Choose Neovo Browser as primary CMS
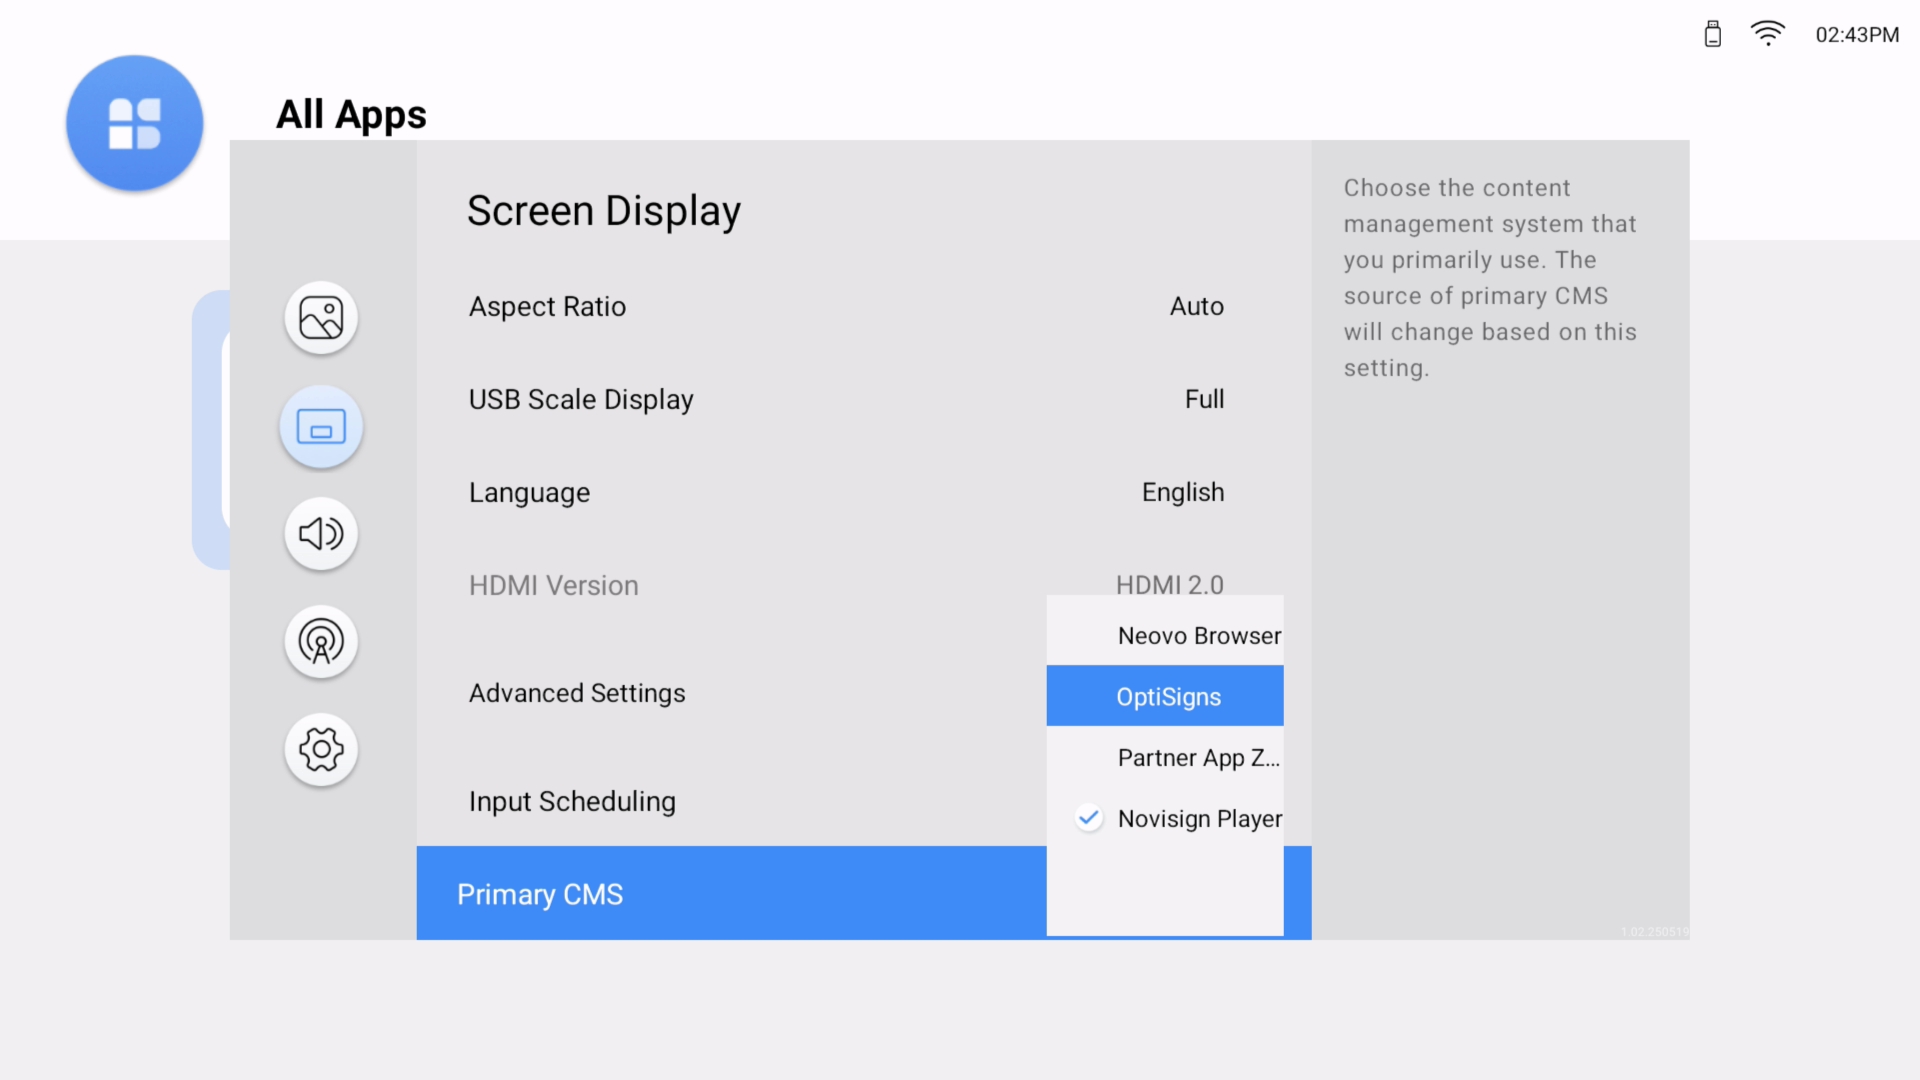Image resolution: width=1920 pixels, height=1080 pixels. (x=1197, y=636)
